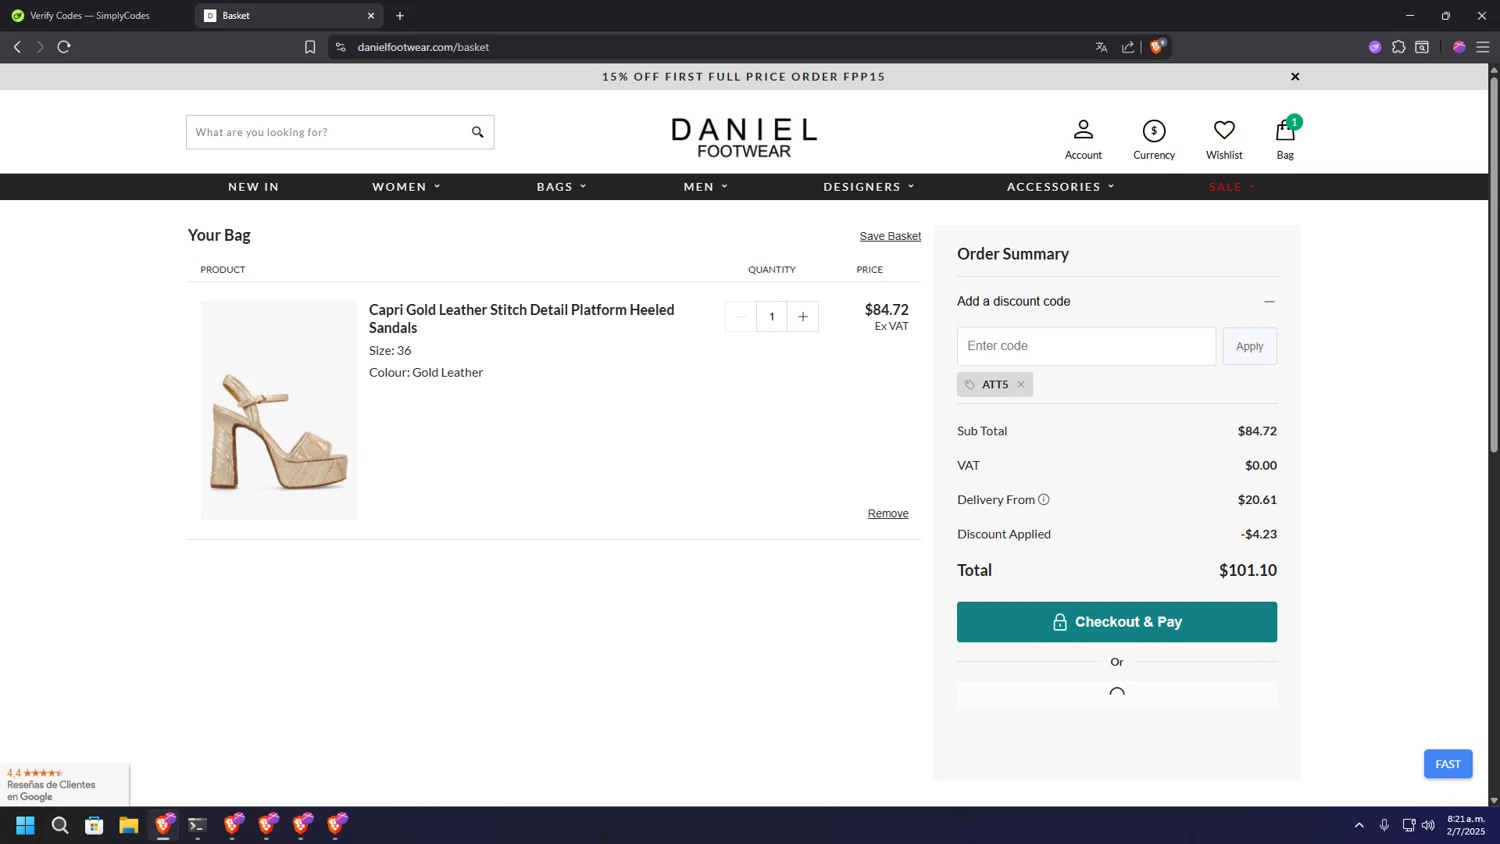This screenshot has height=844, width=1500.
Task: Click the FAST button
Action: (x=1448, y=764)
